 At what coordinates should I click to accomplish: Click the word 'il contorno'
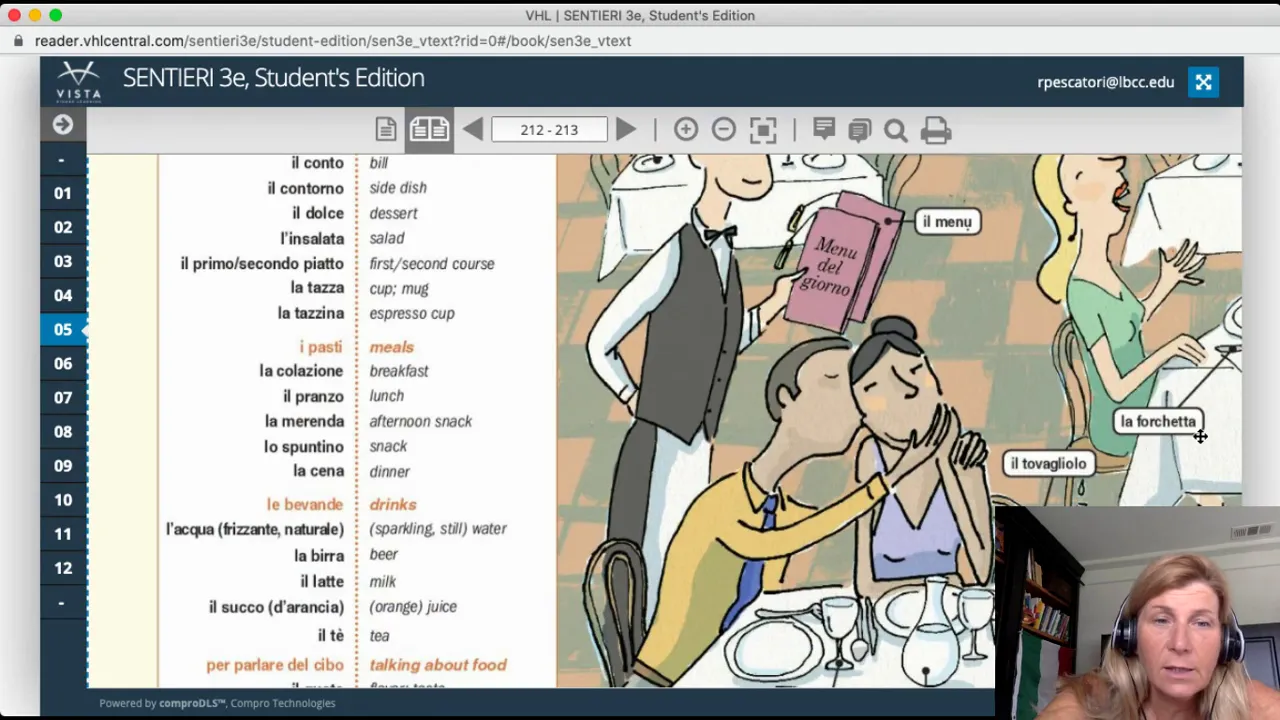305,188
